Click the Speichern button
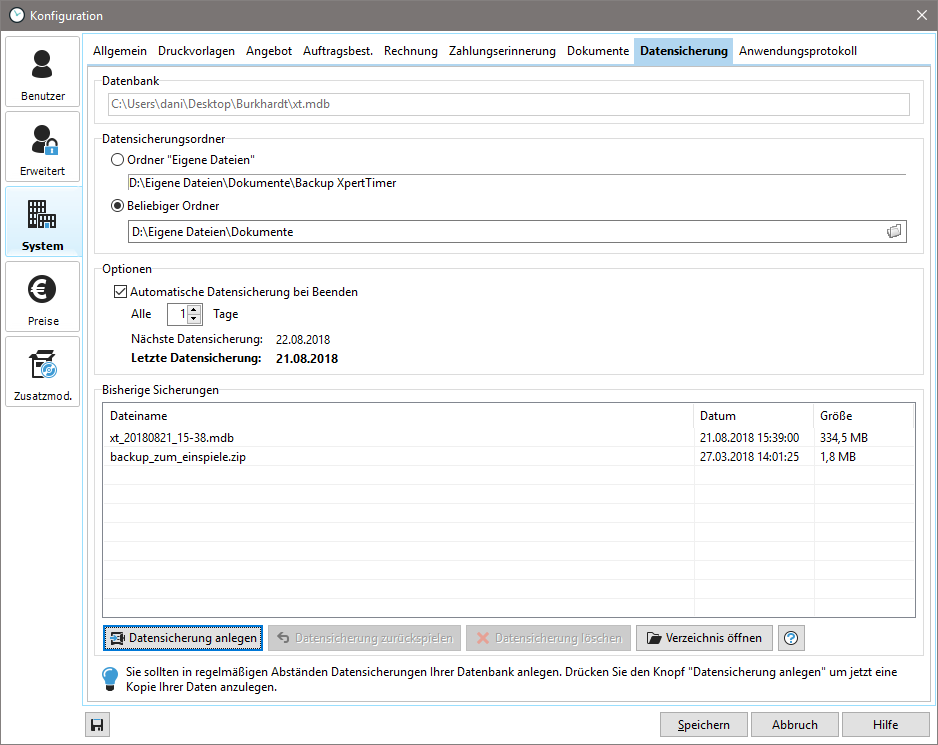Screen dimensions: 938x745 tap(703, 724)
